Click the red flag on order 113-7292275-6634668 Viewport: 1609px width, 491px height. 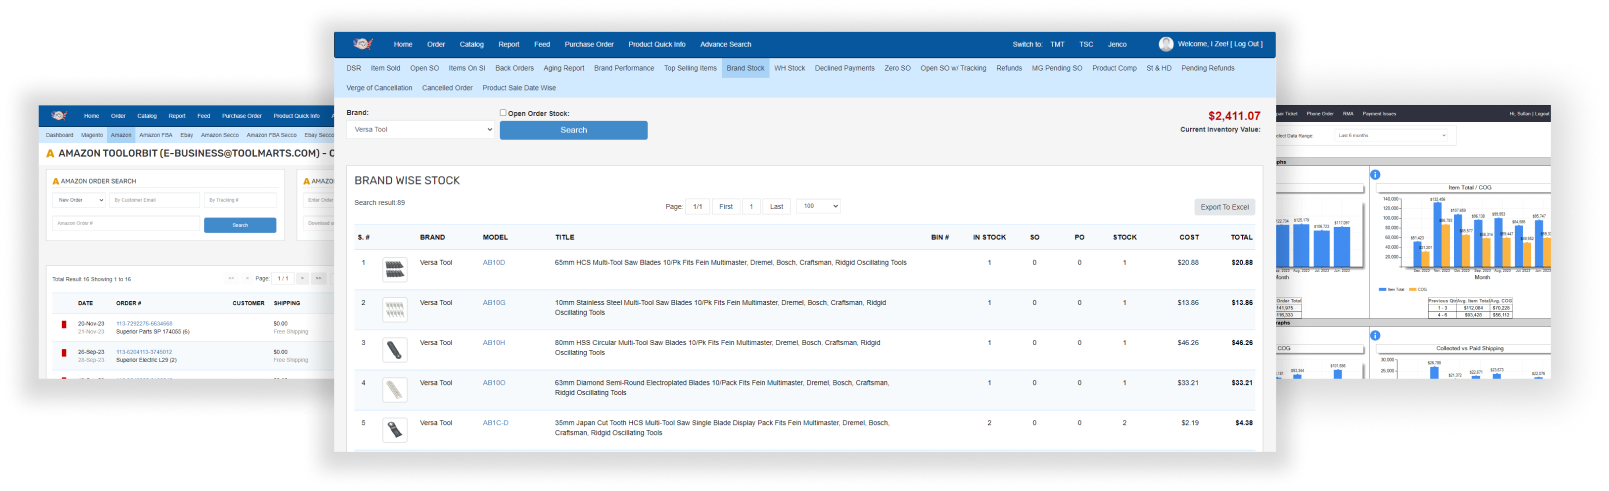pyautogui.click(x=63, y=324)
